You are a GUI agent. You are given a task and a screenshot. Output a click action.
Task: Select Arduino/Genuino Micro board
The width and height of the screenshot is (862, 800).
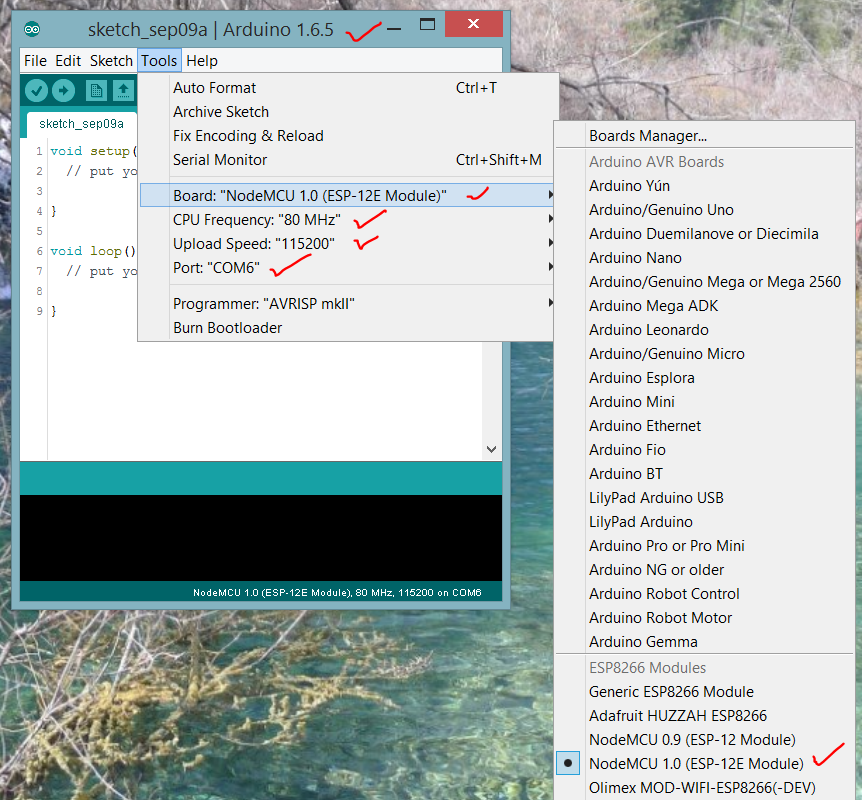(x=704, y=354)
